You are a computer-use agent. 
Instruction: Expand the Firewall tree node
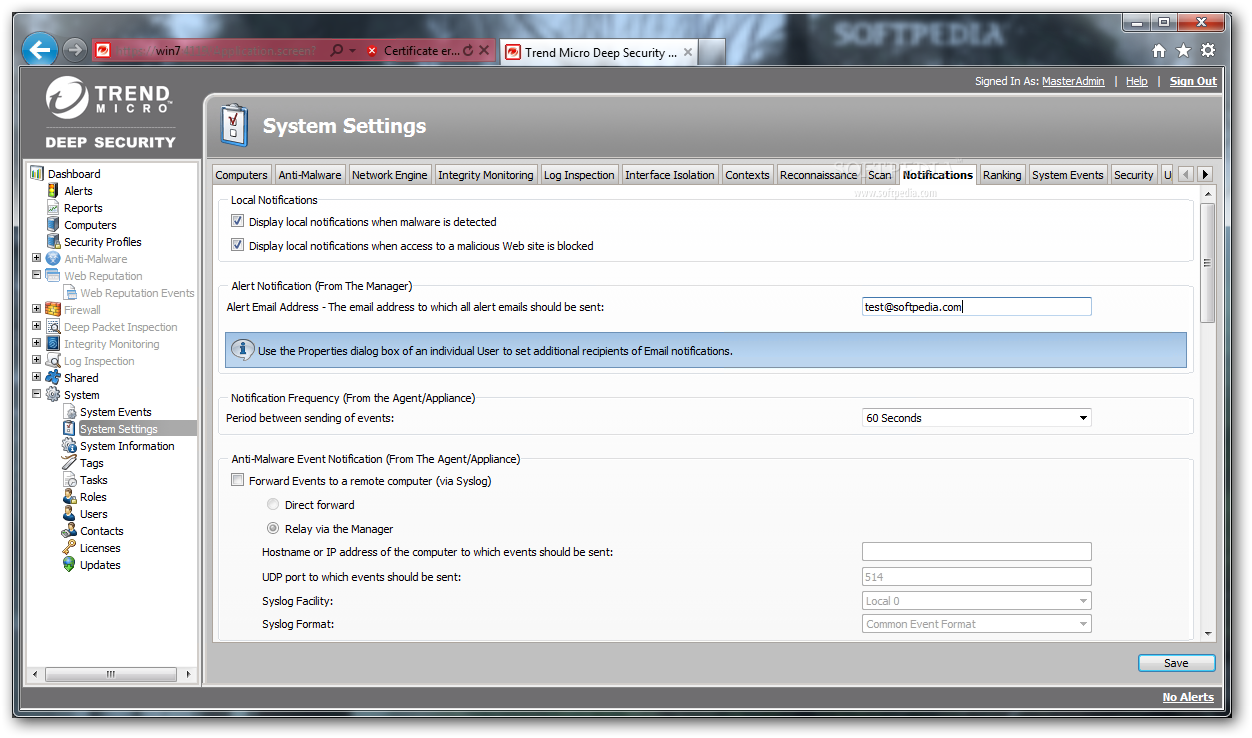tap(37, 309)
